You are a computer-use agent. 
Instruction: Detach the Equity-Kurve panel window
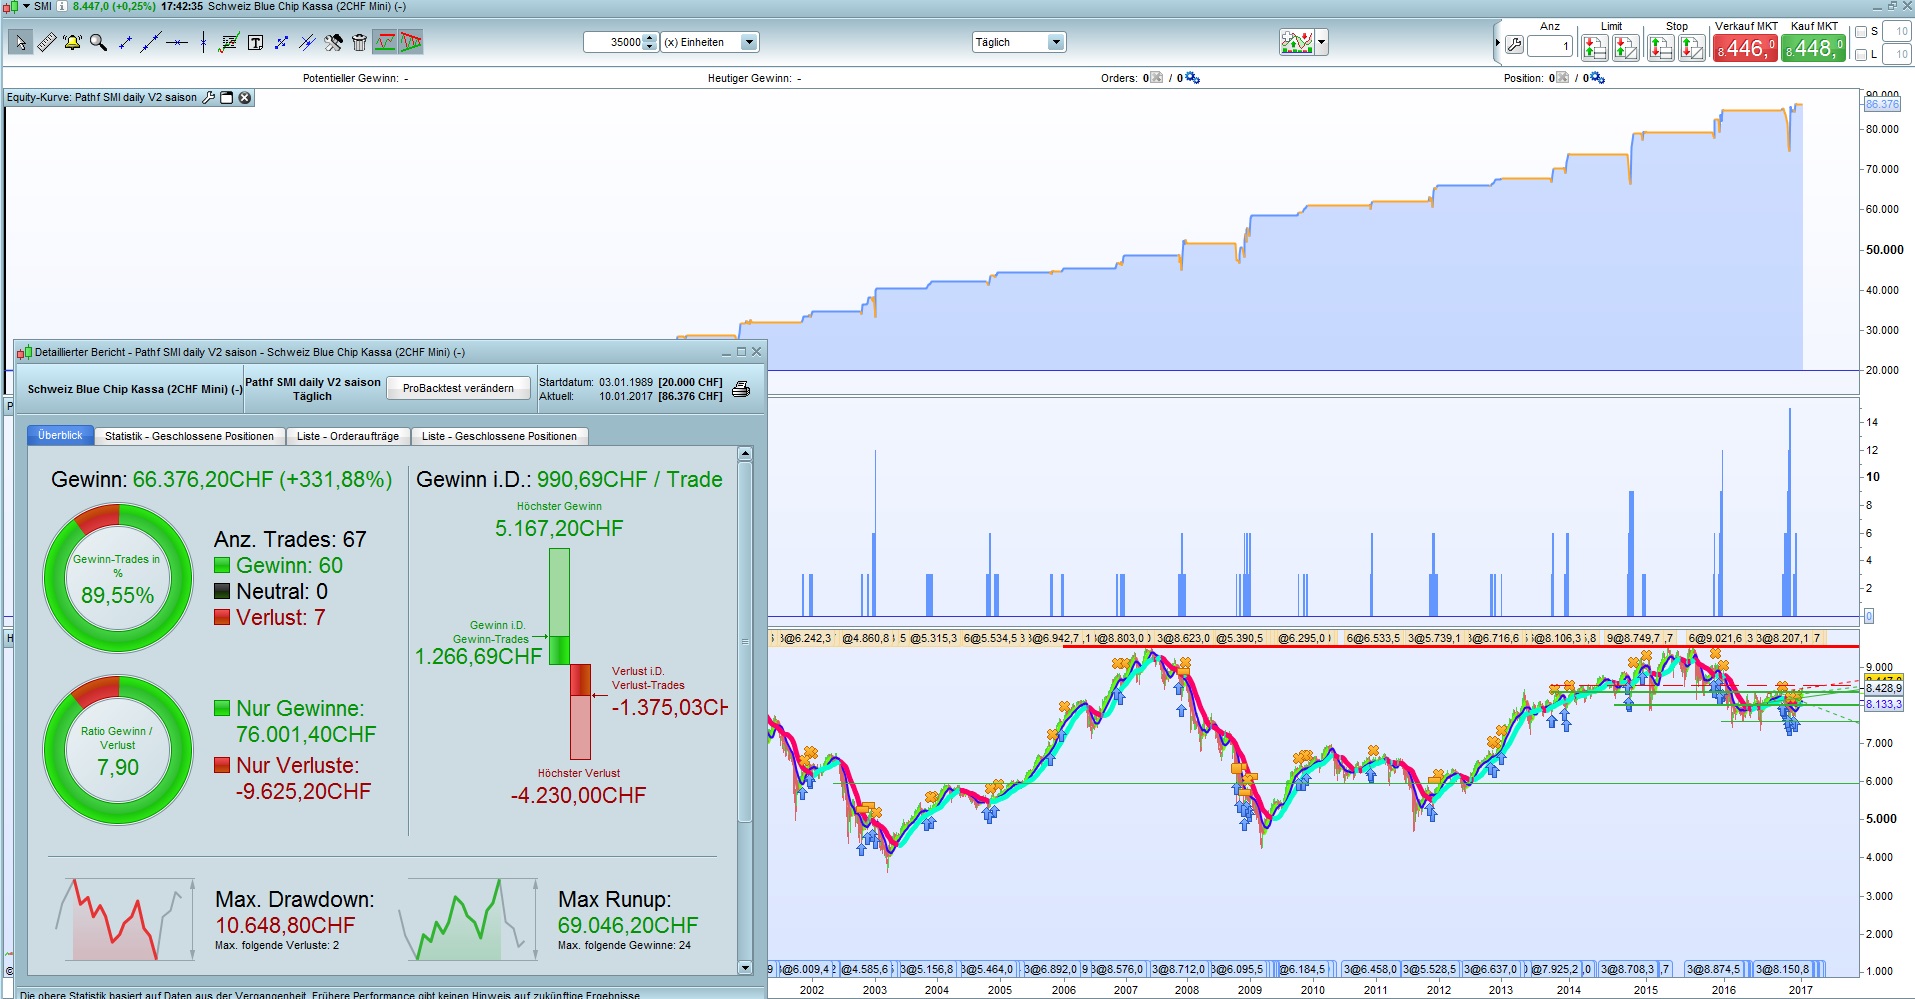pos(227,97)
